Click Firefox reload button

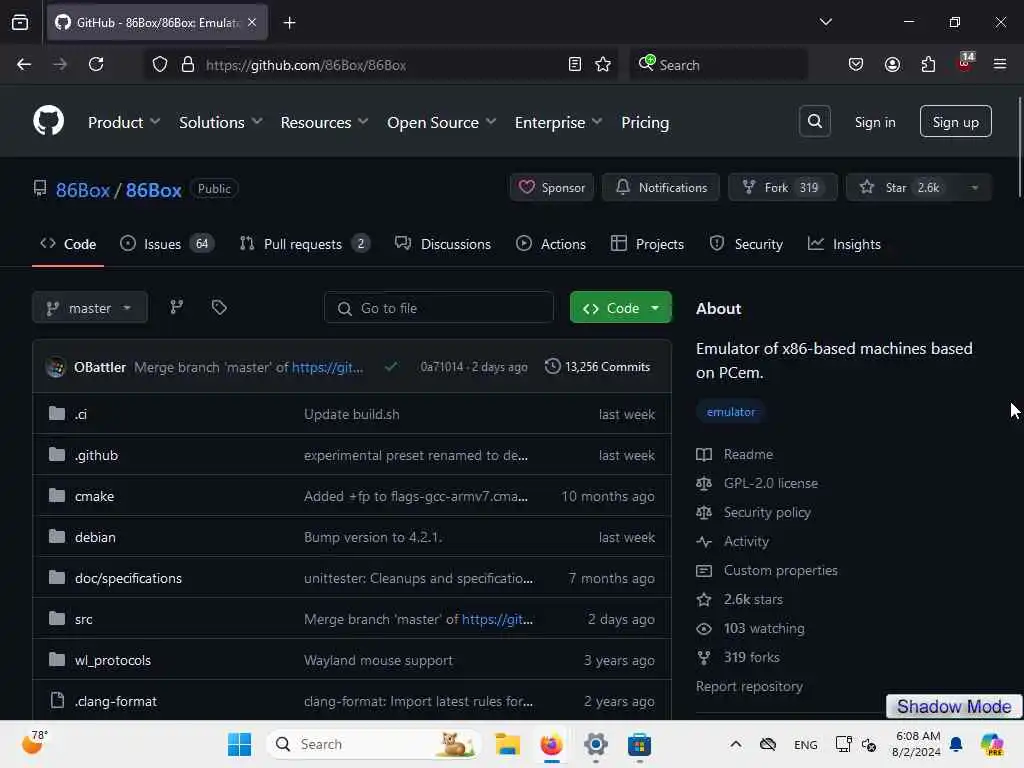click(x=96, y=64)
